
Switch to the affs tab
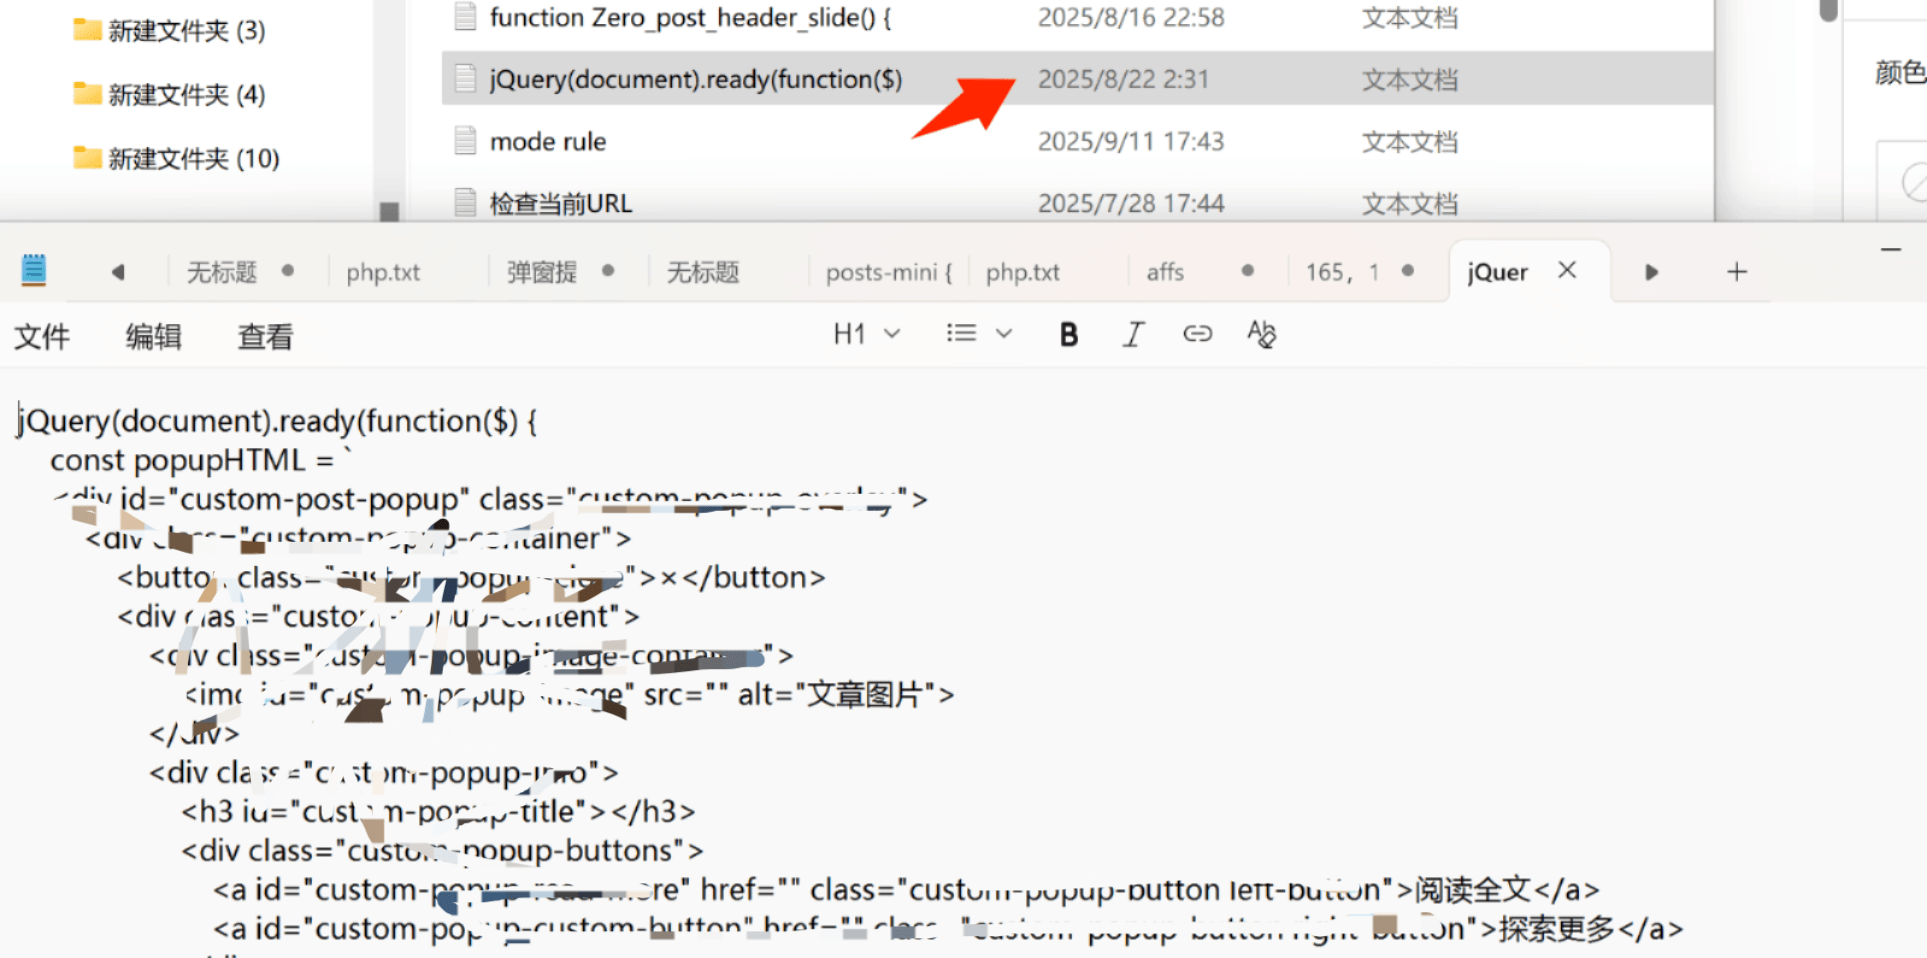click(1165, 273)
